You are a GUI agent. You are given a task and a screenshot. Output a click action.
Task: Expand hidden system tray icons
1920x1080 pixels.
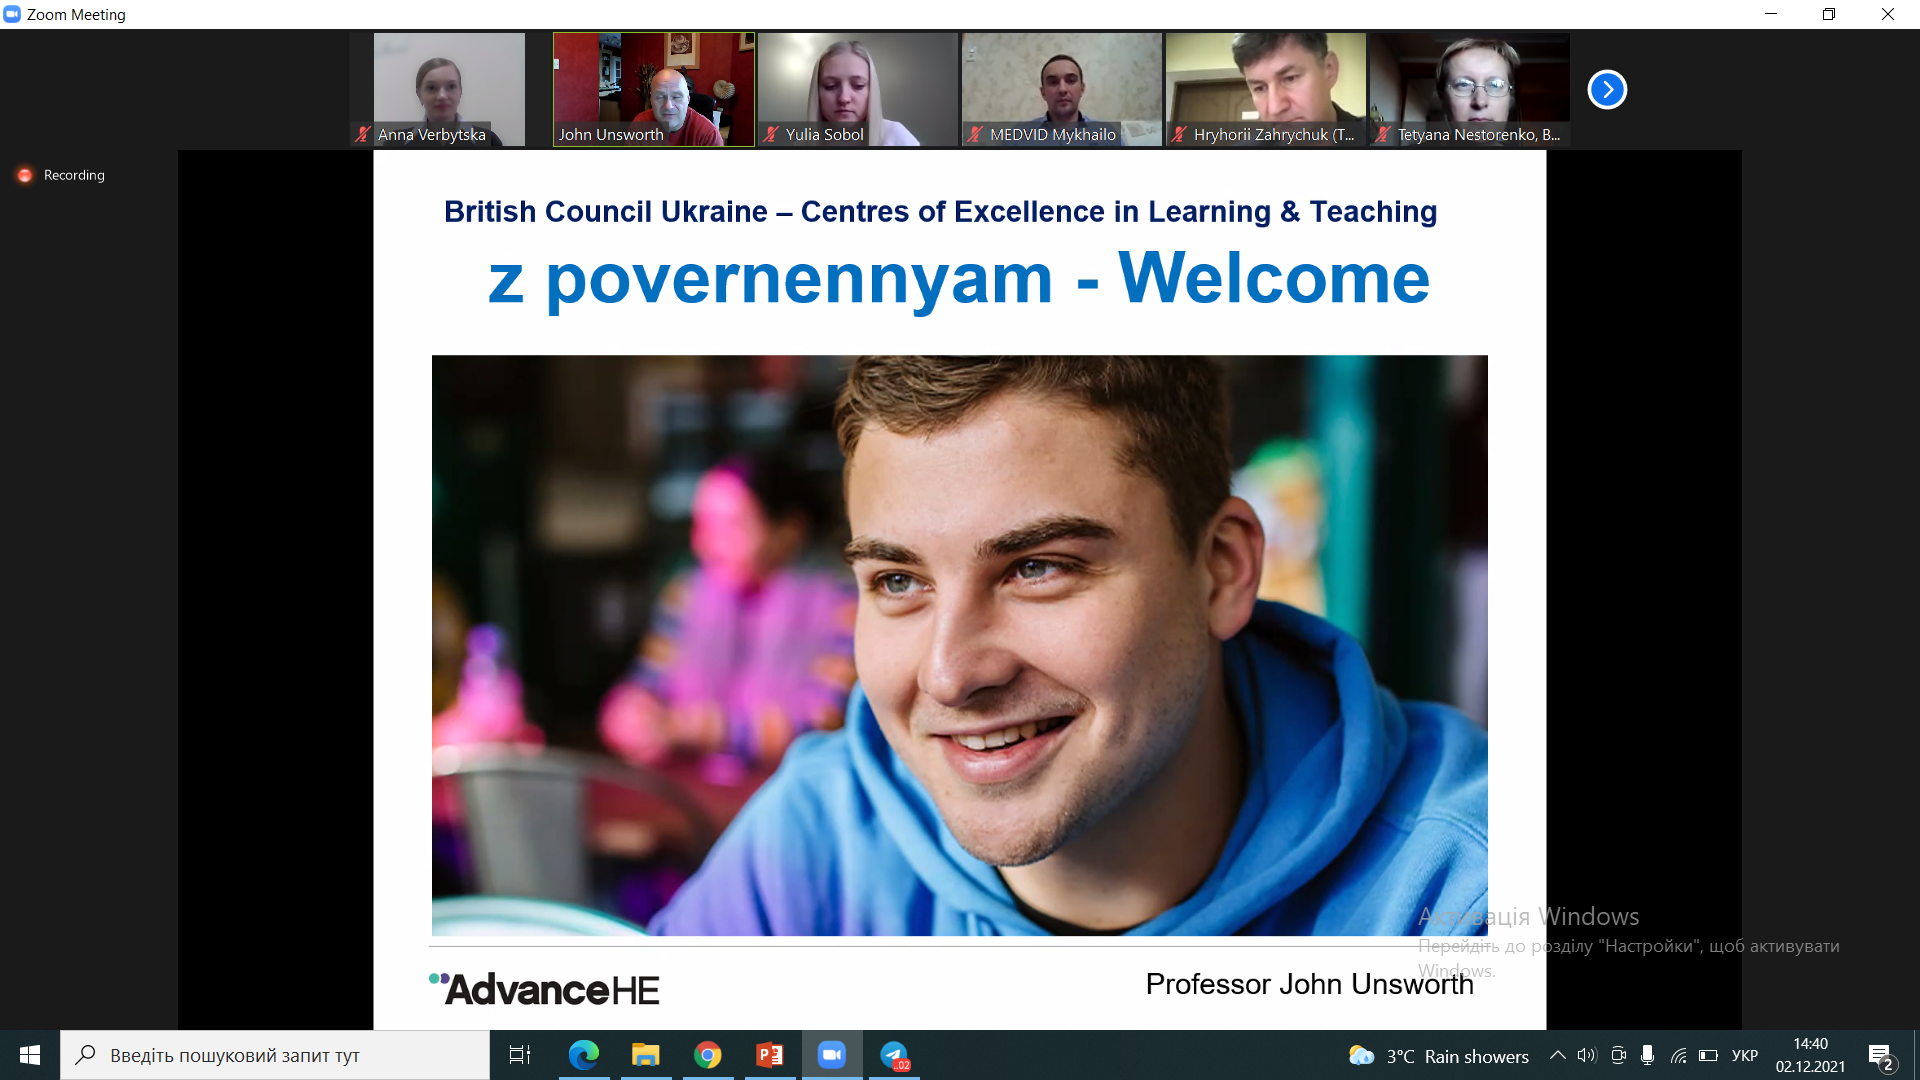[1557, 1056]
